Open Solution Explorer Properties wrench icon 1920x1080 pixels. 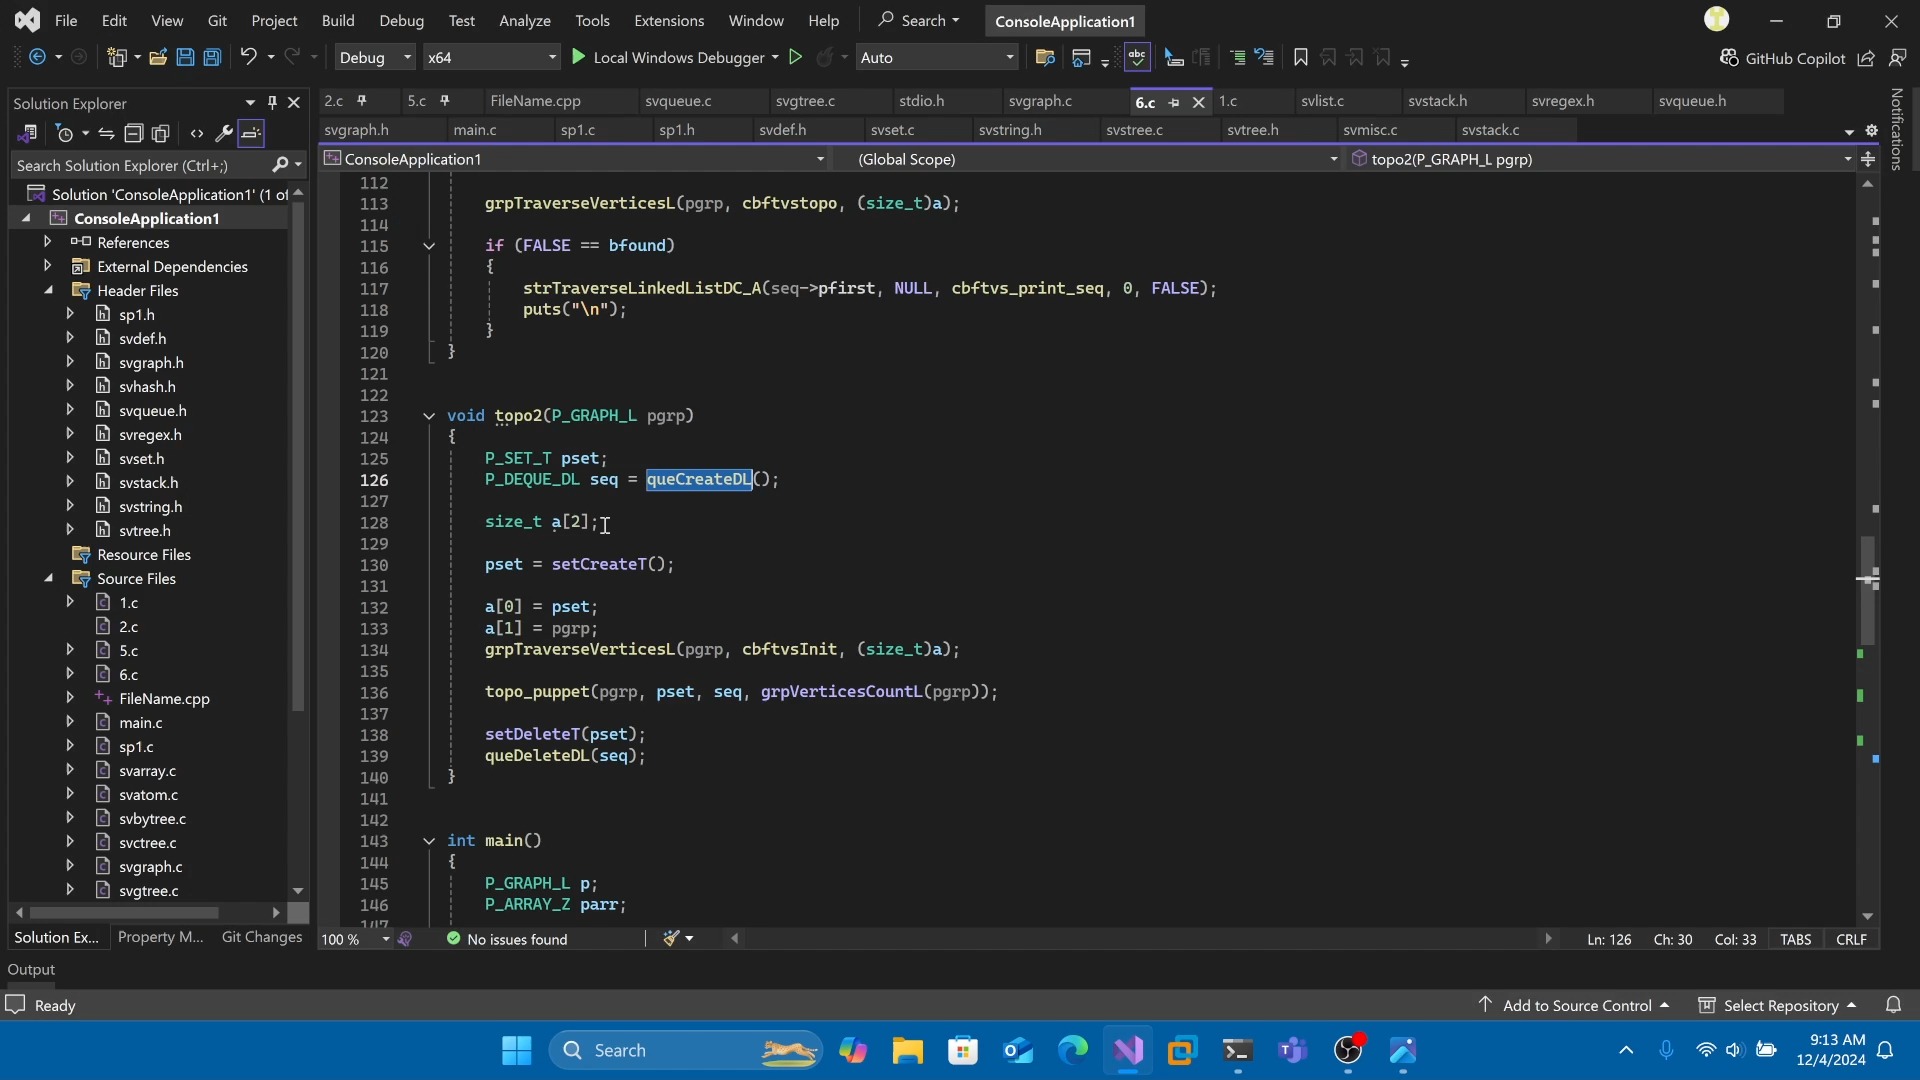point(224,133)
